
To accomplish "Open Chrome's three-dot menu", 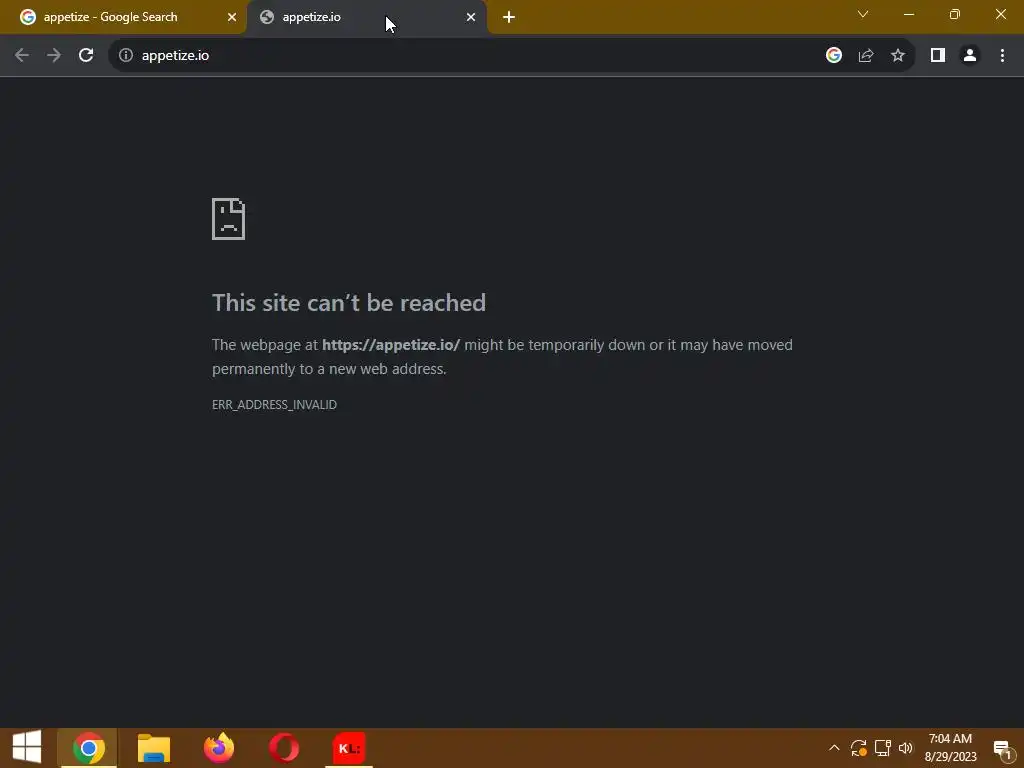I will (x=1002, y=56).
